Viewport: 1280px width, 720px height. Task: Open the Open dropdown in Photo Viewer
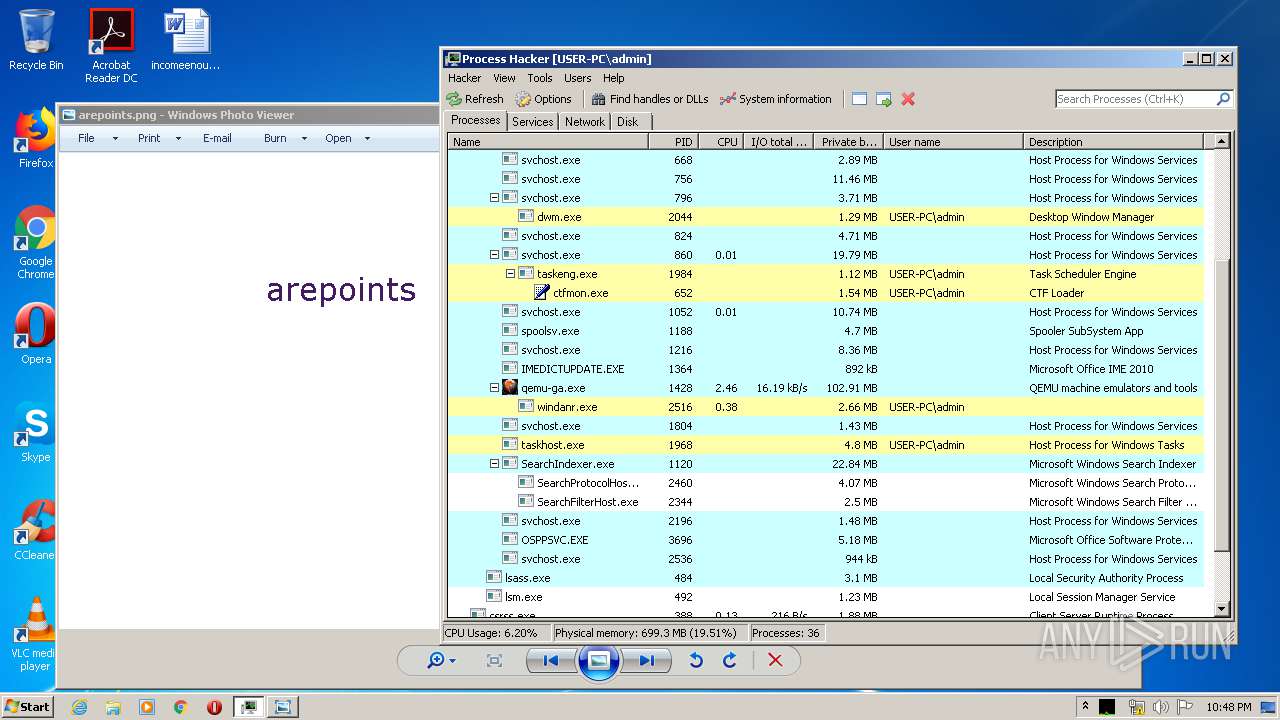pyautogui.click(x=347, y=138)
